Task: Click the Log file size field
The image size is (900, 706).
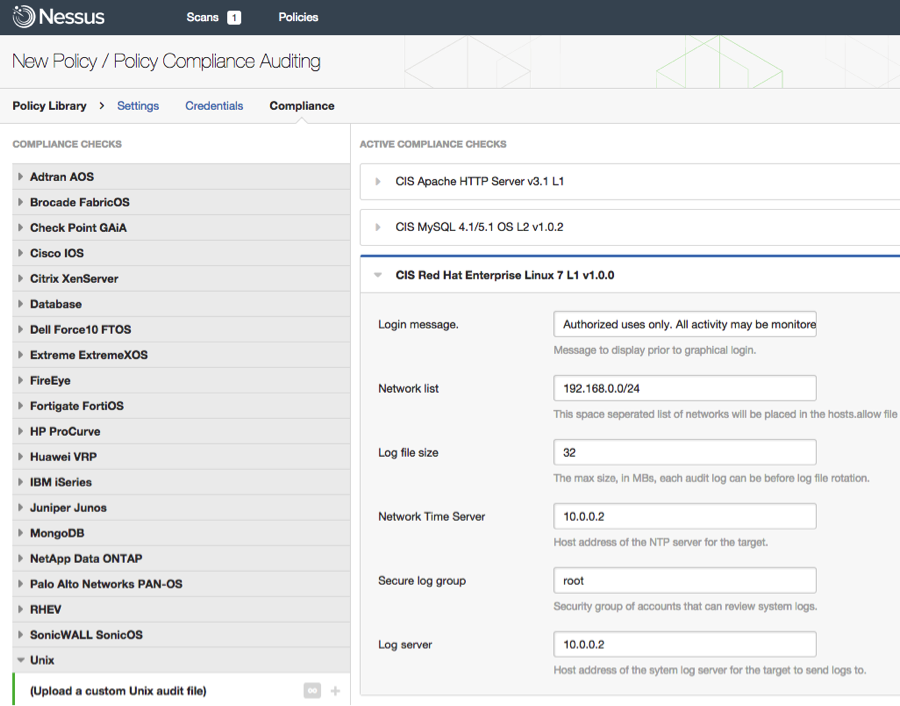Action: click(x=685, y=452)
